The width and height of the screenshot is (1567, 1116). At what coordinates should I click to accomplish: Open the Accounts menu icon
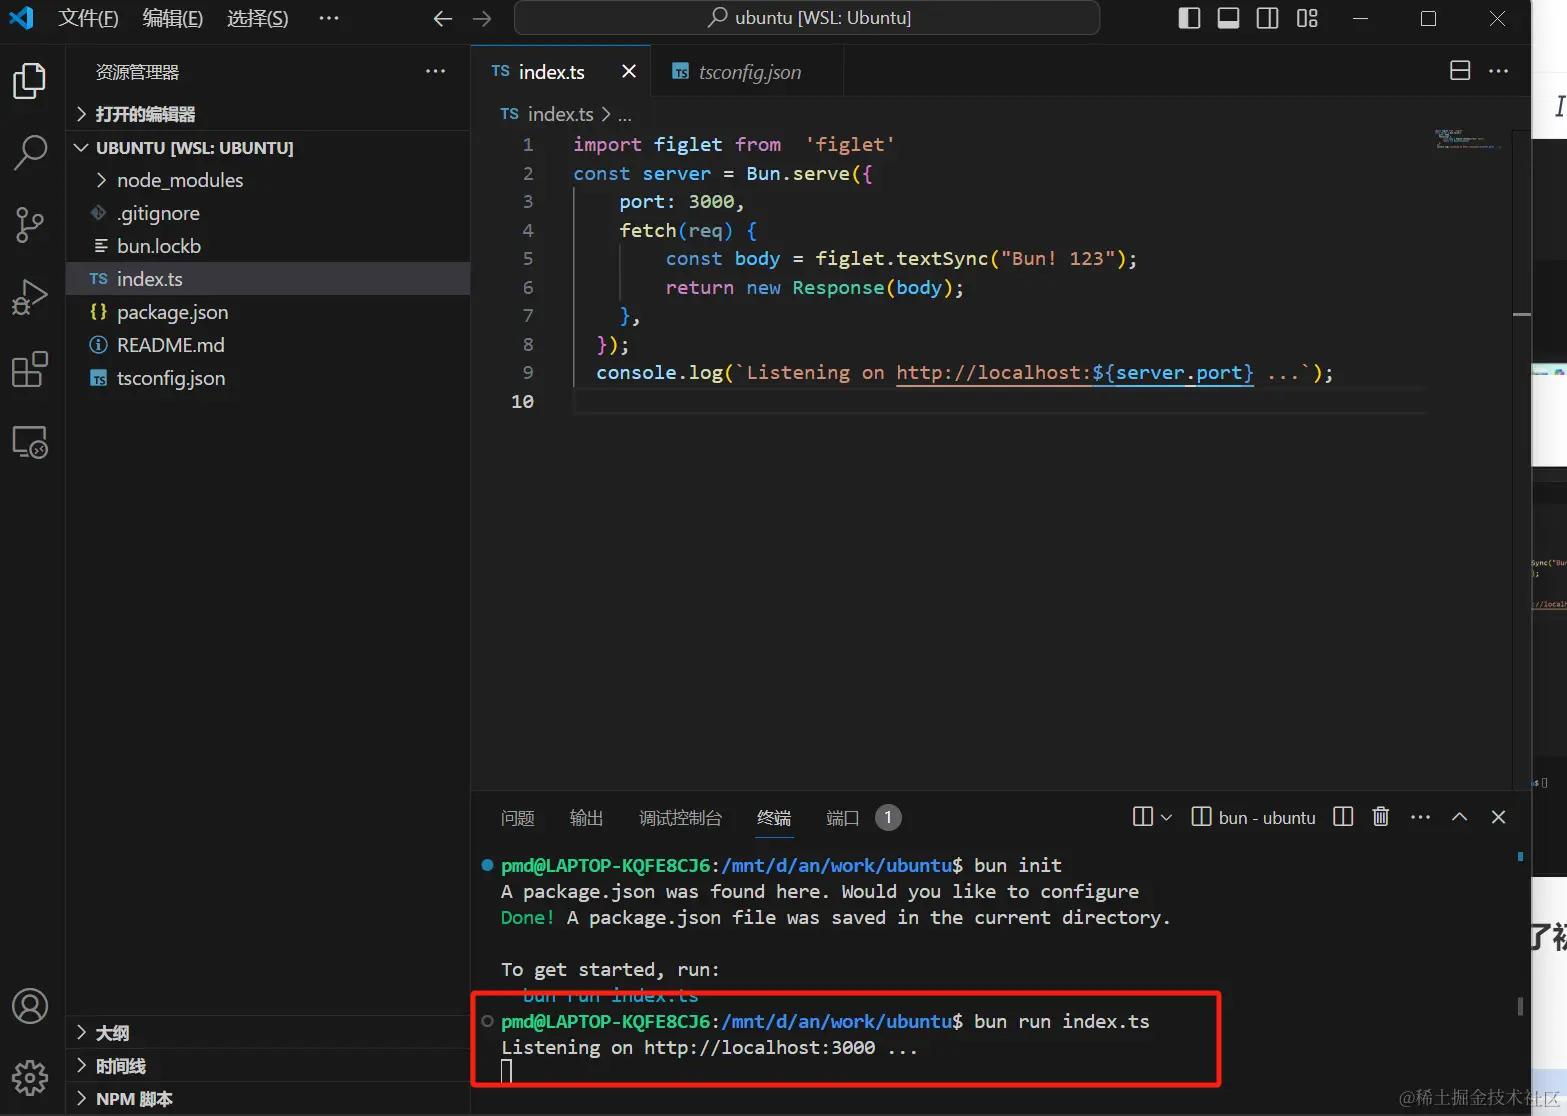[x=30, y=1006]
